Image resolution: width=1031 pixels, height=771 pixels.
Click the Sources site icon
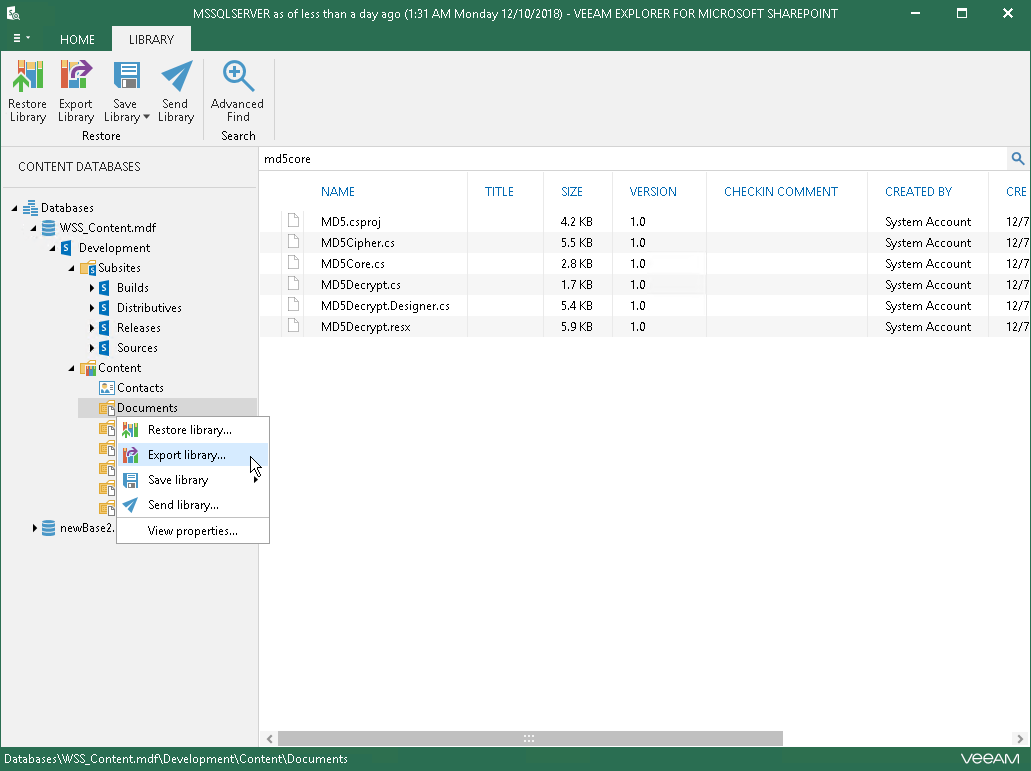(104, 348)
